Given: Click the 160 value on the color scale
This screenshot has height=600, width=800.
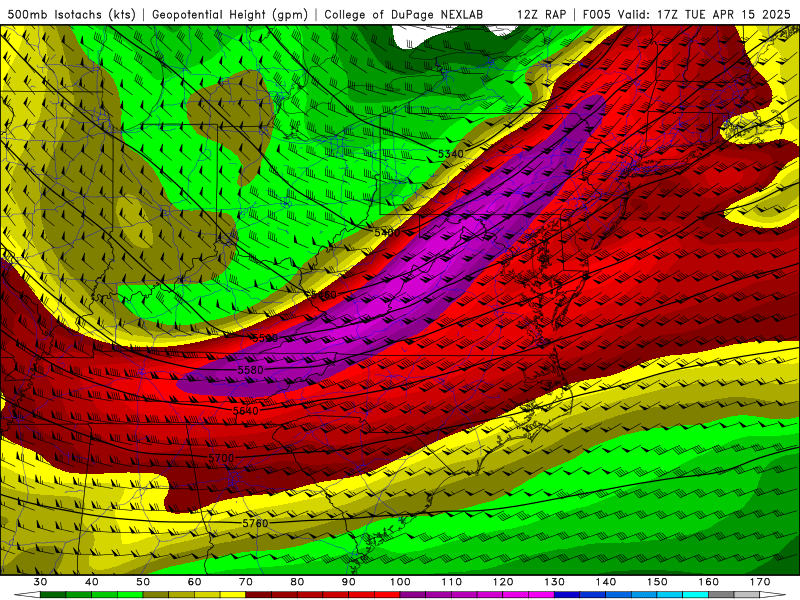Looking at the screenshot, I should coord(709,582).
